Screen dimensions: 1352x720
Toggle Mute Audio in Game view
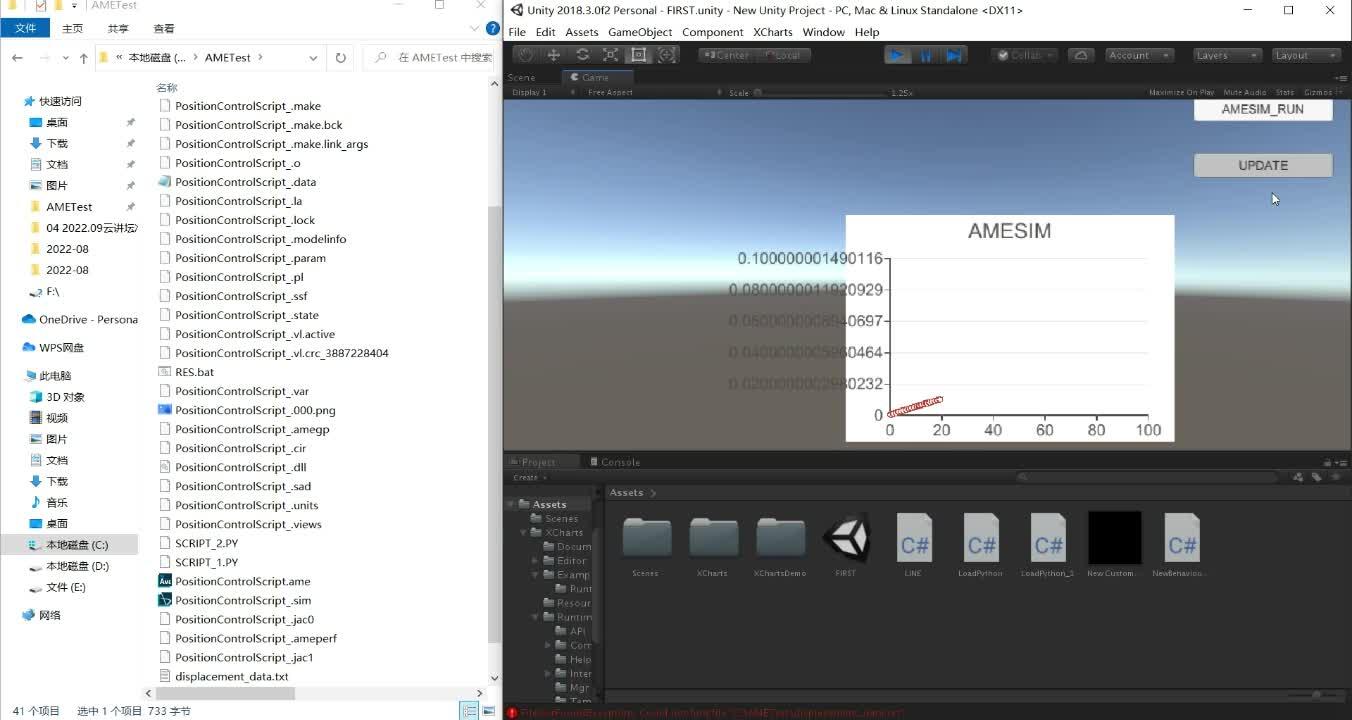1244,91
